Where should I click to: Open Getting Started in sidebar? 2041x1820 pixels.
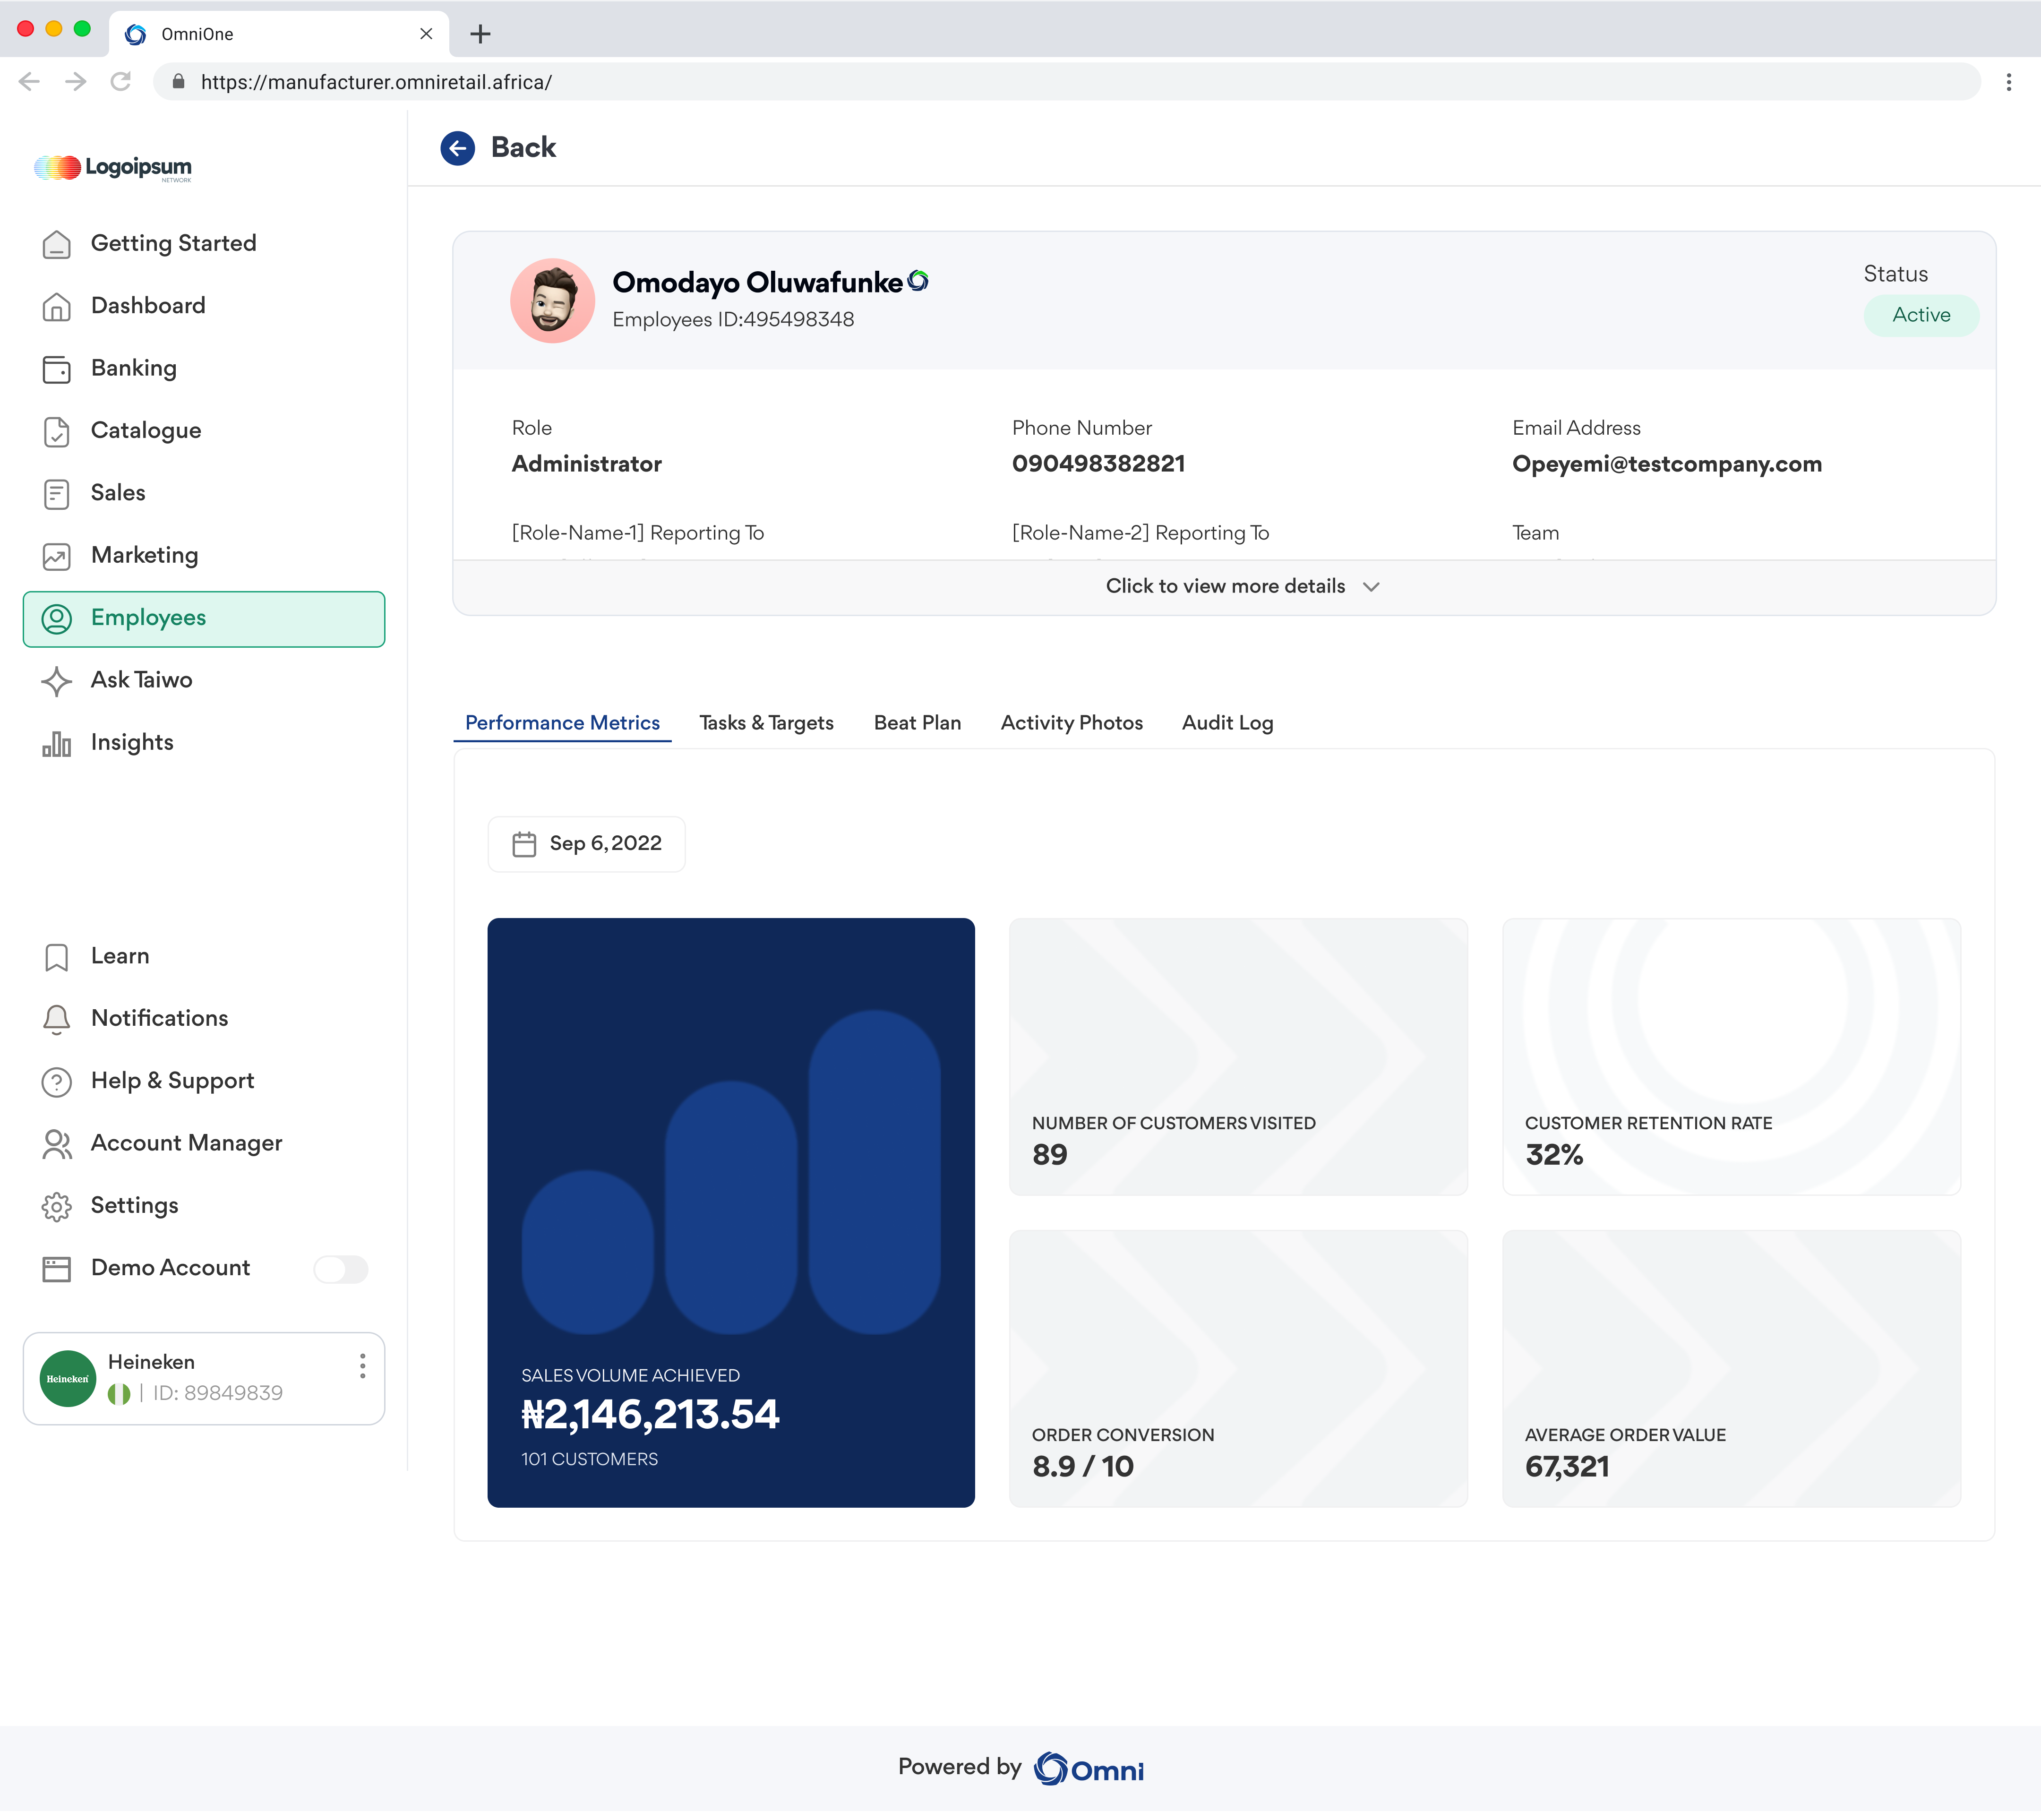(204, 244)
